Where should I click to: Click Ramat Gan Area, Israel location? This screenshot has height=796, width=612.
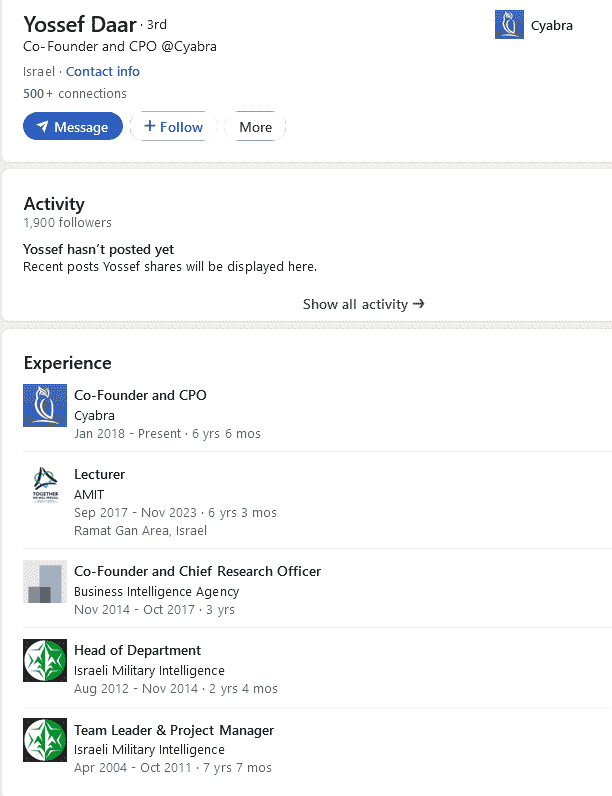click(x=141, y=530)
